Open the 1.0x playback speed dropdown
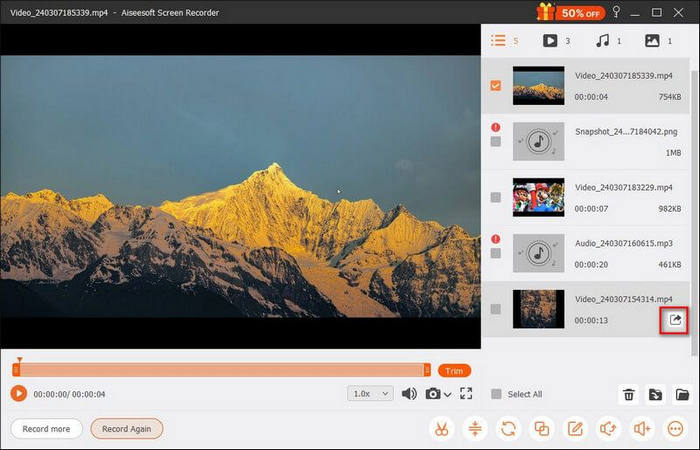 point(370,394)
